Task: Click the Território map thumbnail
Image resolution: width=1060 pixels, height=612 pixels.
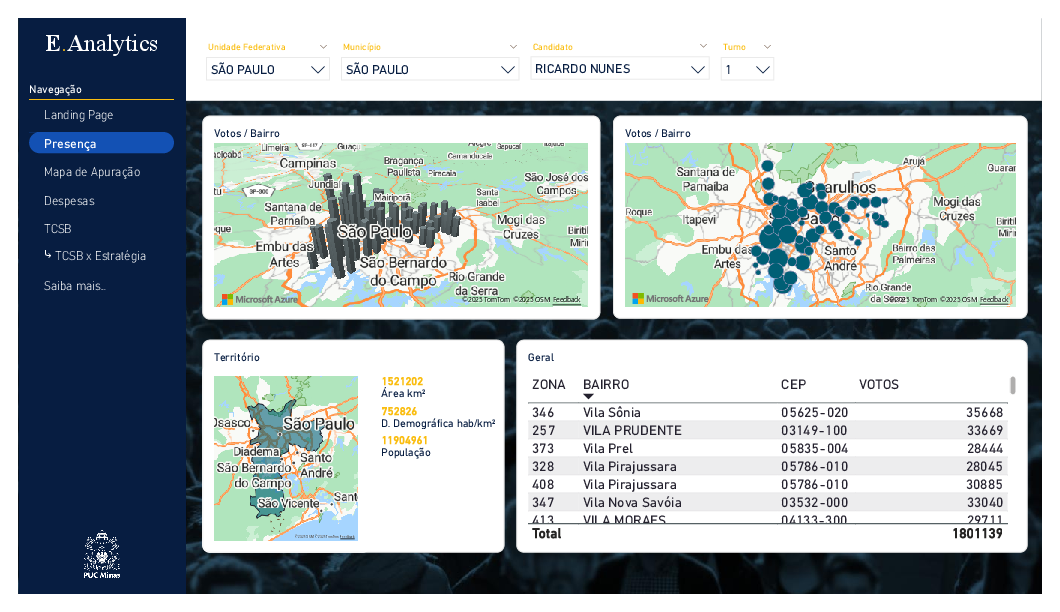Action: 286,458
